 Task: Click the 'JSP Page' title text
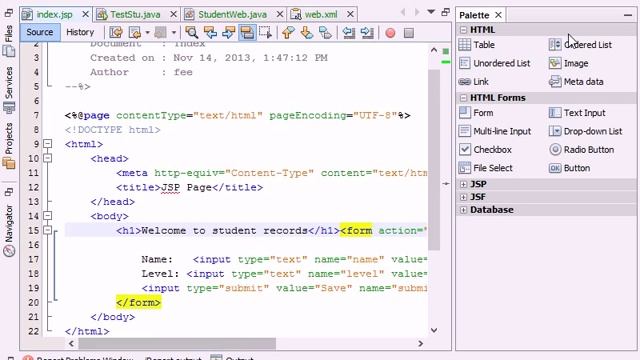click(187, 187)
